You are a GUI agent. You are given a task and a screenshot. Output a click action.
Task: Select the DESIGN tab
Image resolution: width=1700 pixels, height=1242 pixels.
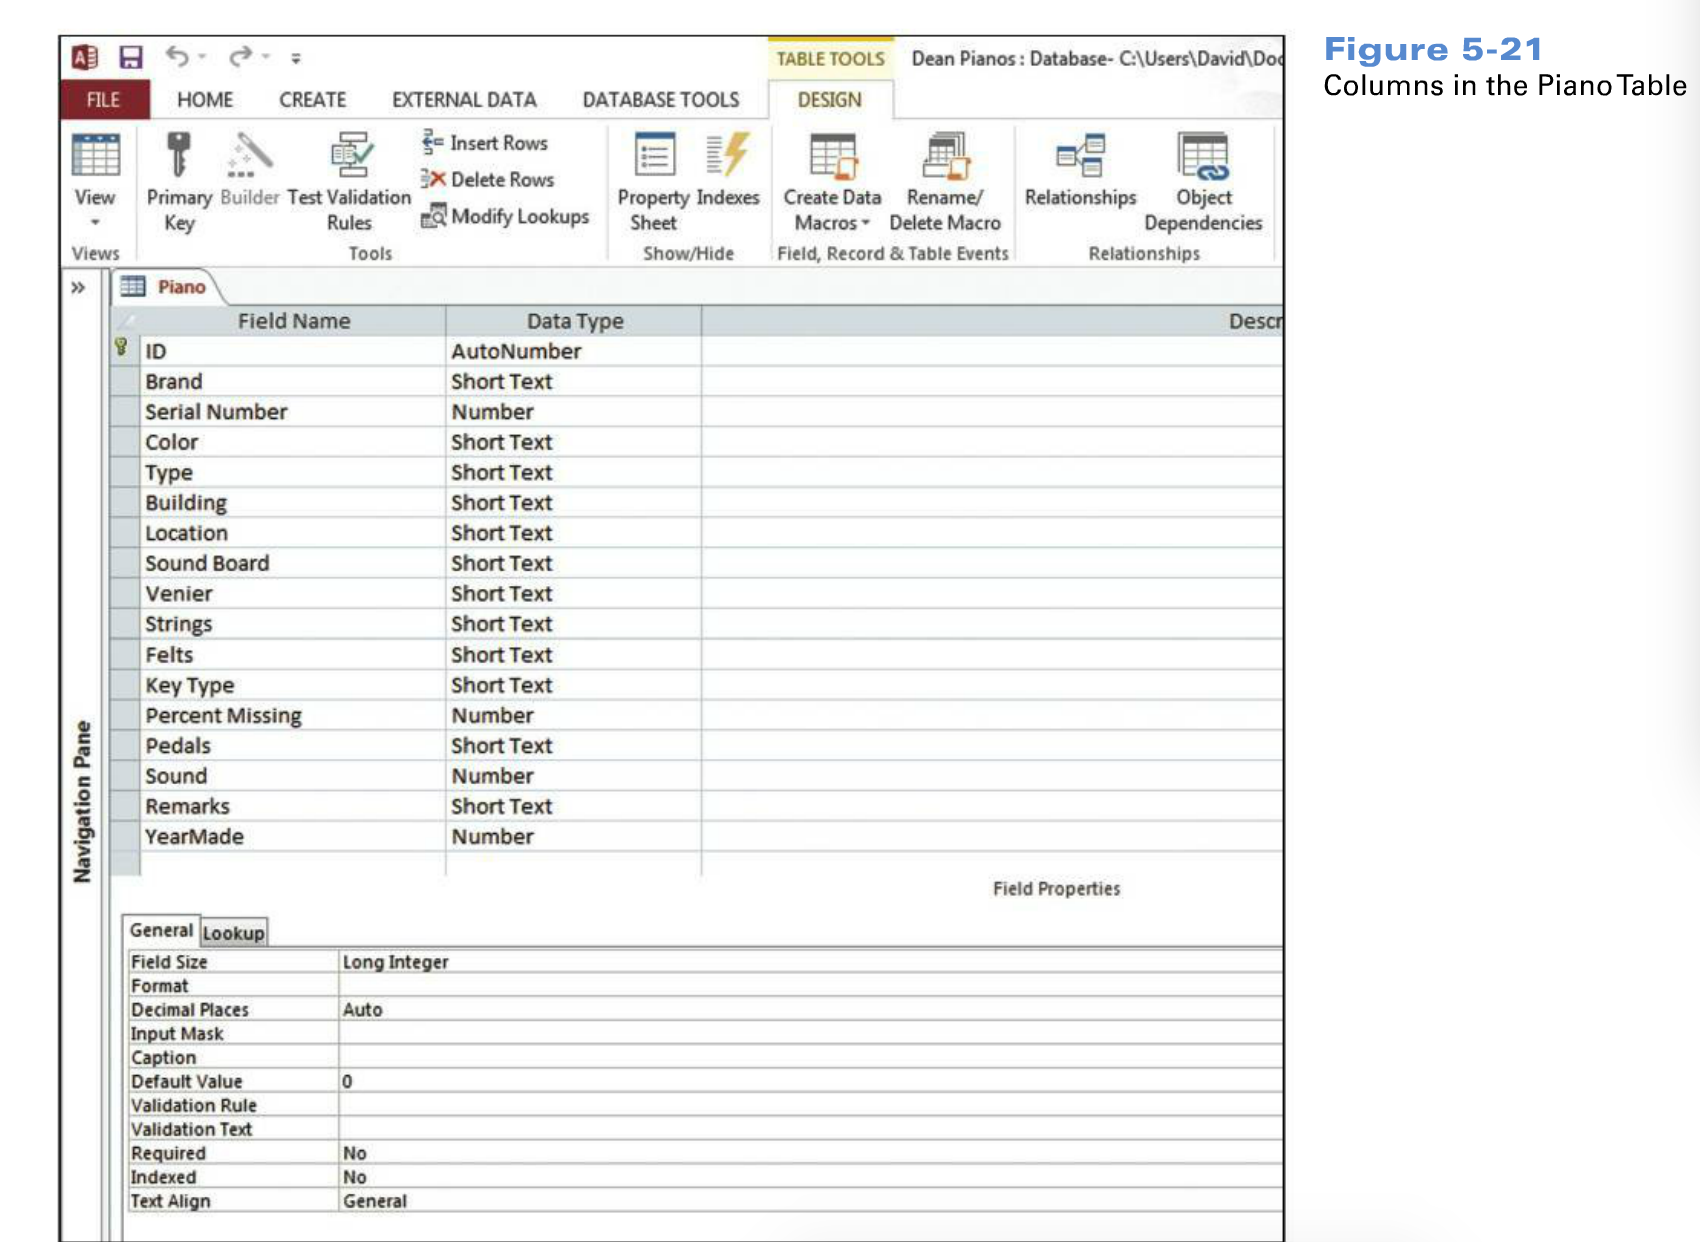(x=830, y=100)
